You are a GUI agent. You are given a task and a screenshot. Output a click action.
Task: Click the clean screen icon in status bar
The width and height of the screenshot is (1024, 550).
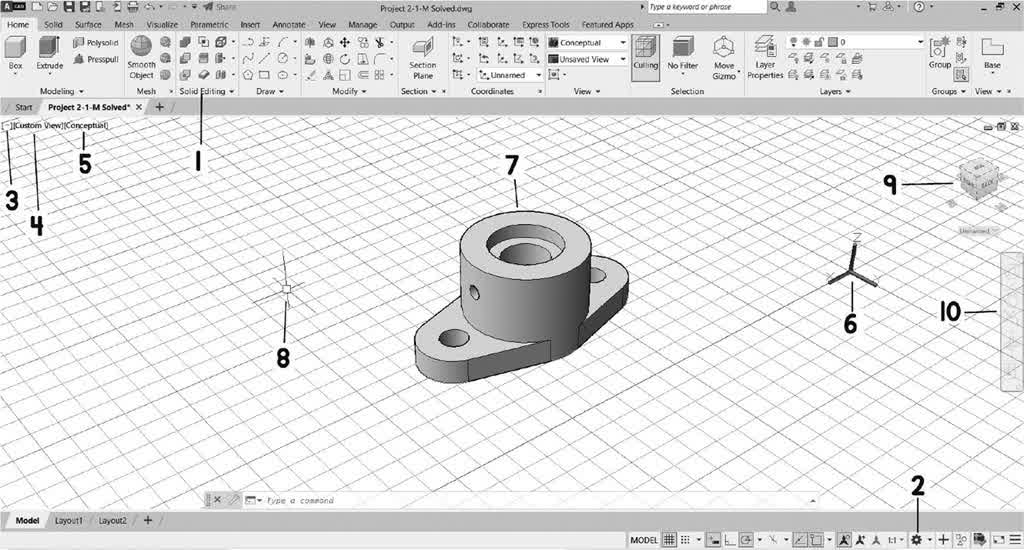point(998,540)
